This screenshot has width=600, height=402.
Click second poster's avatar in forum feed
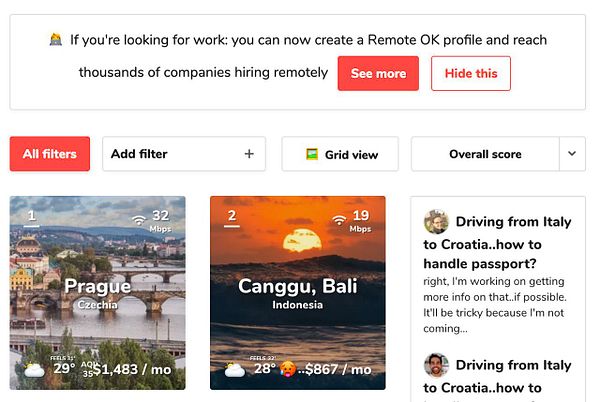pos(436,365)
